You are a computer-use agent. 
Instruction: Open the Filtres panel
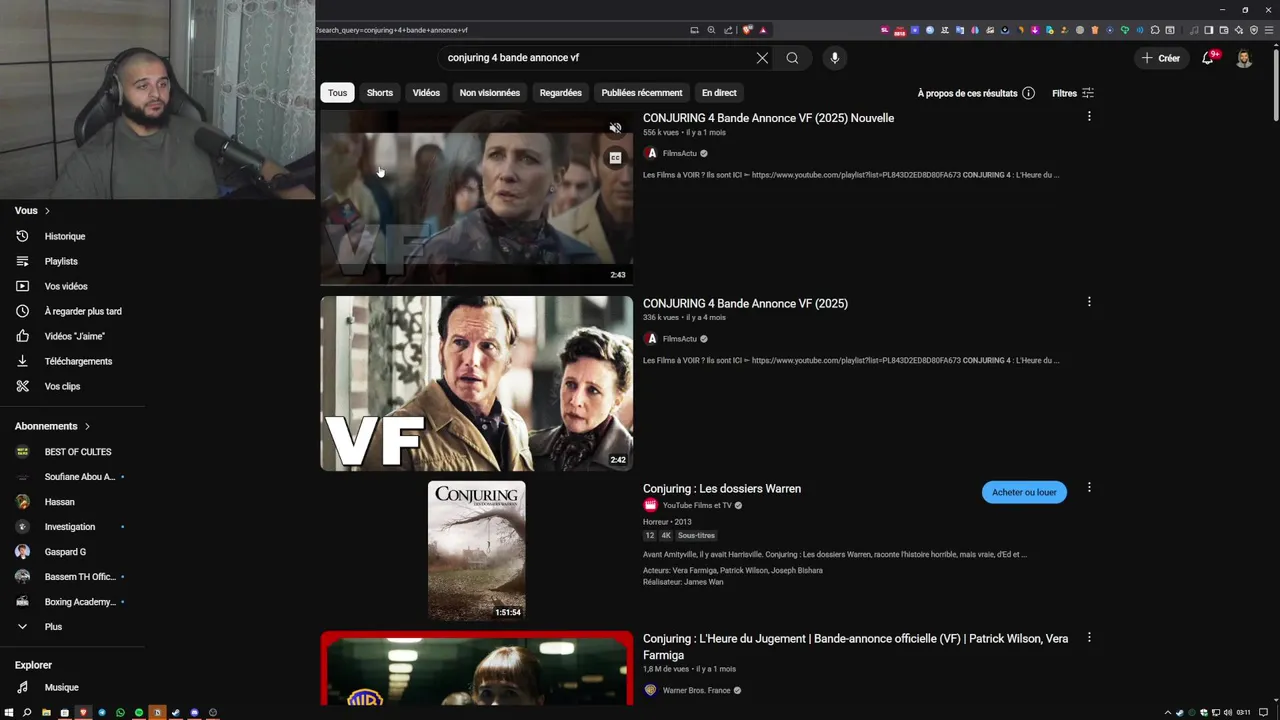[x=1073, y=93]
